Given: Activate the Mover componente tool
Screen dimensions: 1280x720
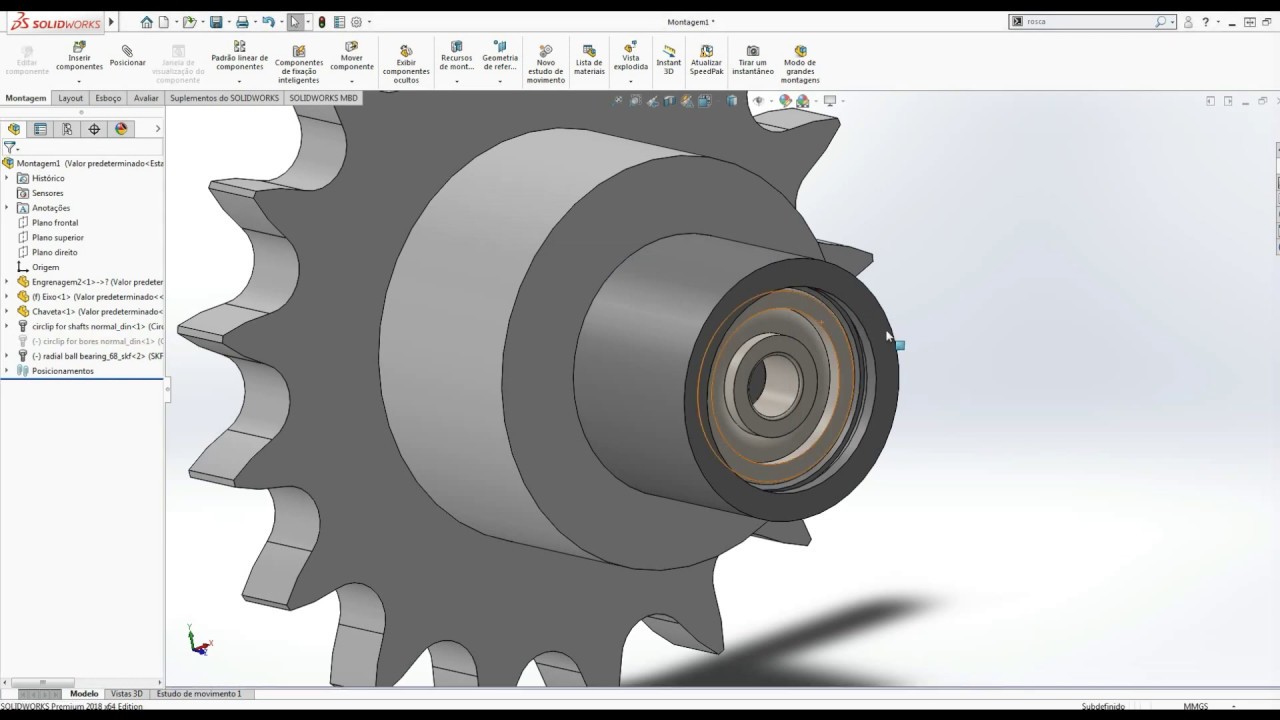Looking at the screenshot, I should 351,57.
